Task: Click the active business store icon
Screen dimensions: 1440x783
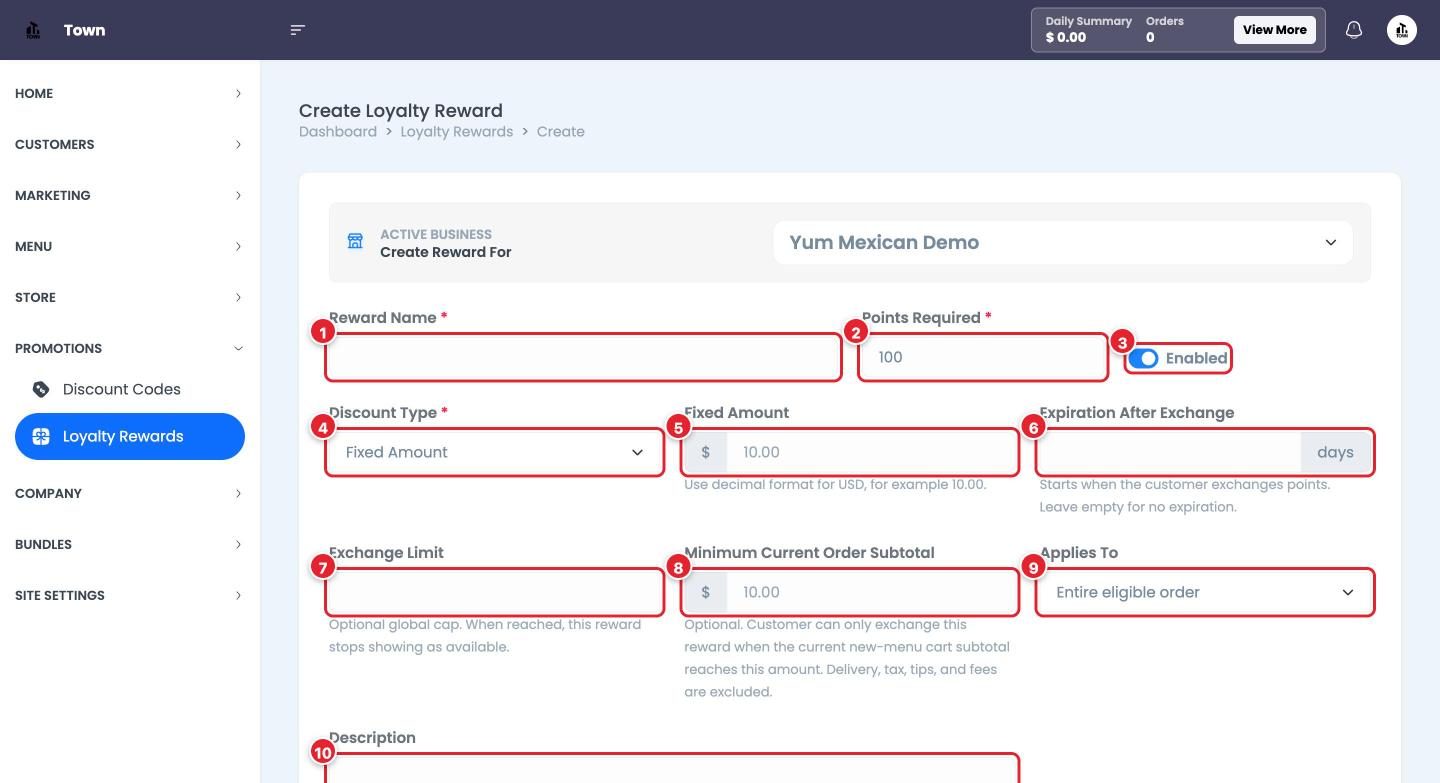Action: click(355, 241)
